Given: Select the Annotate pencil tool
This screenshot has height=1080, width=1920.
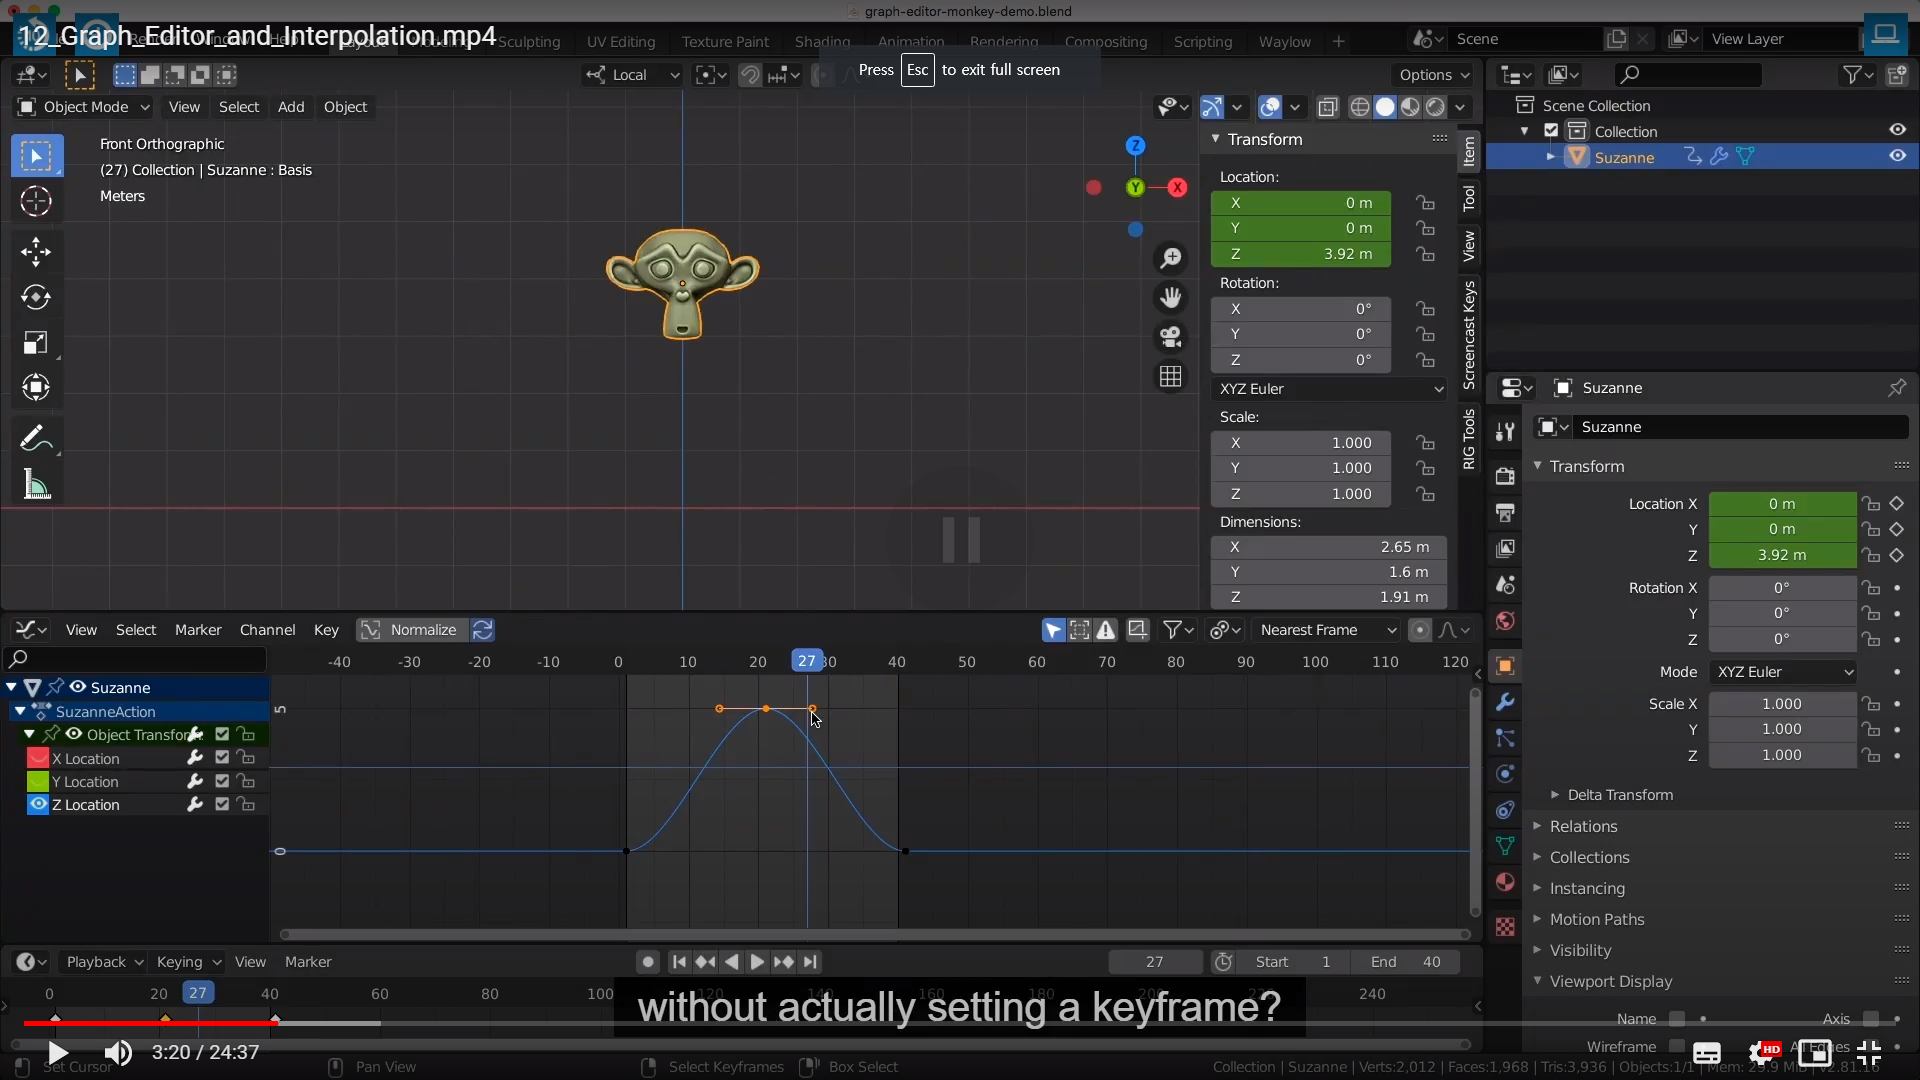Looking at the screenshot, I should (x=34, y=438).
